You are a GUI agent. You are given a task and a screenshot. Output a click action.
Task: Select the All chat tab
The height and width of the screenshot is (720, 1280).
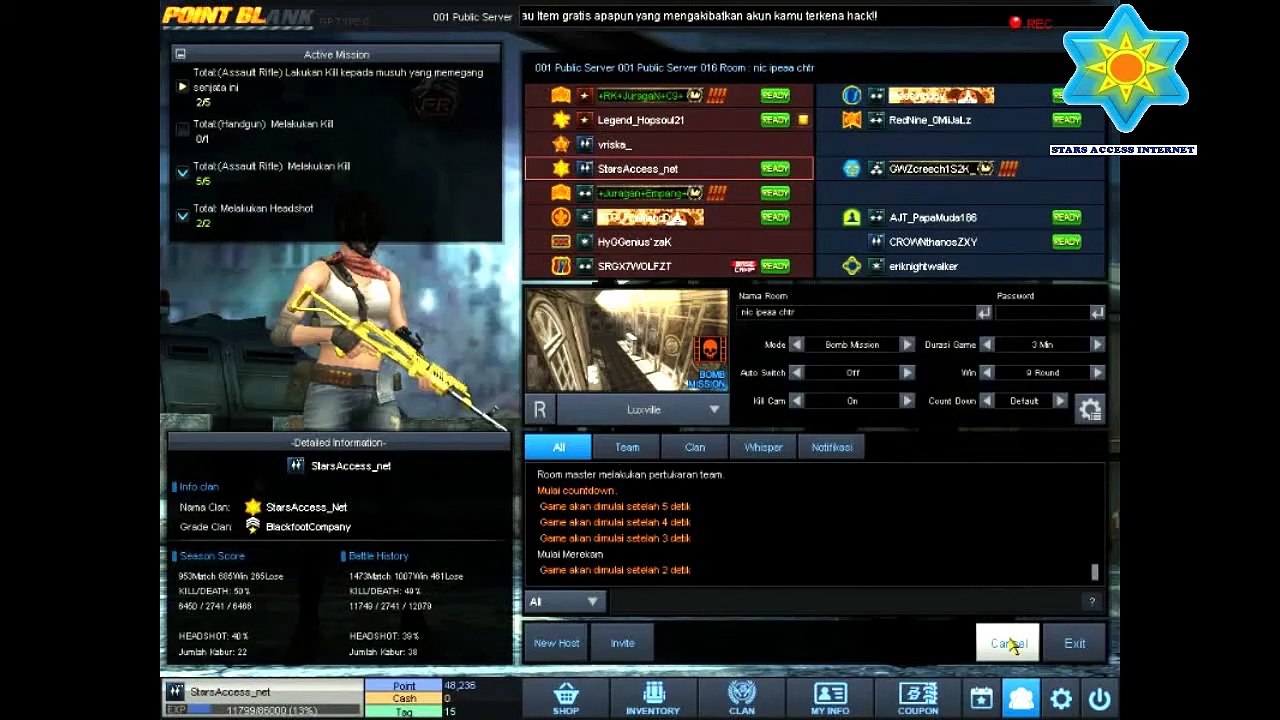point(558,447)
